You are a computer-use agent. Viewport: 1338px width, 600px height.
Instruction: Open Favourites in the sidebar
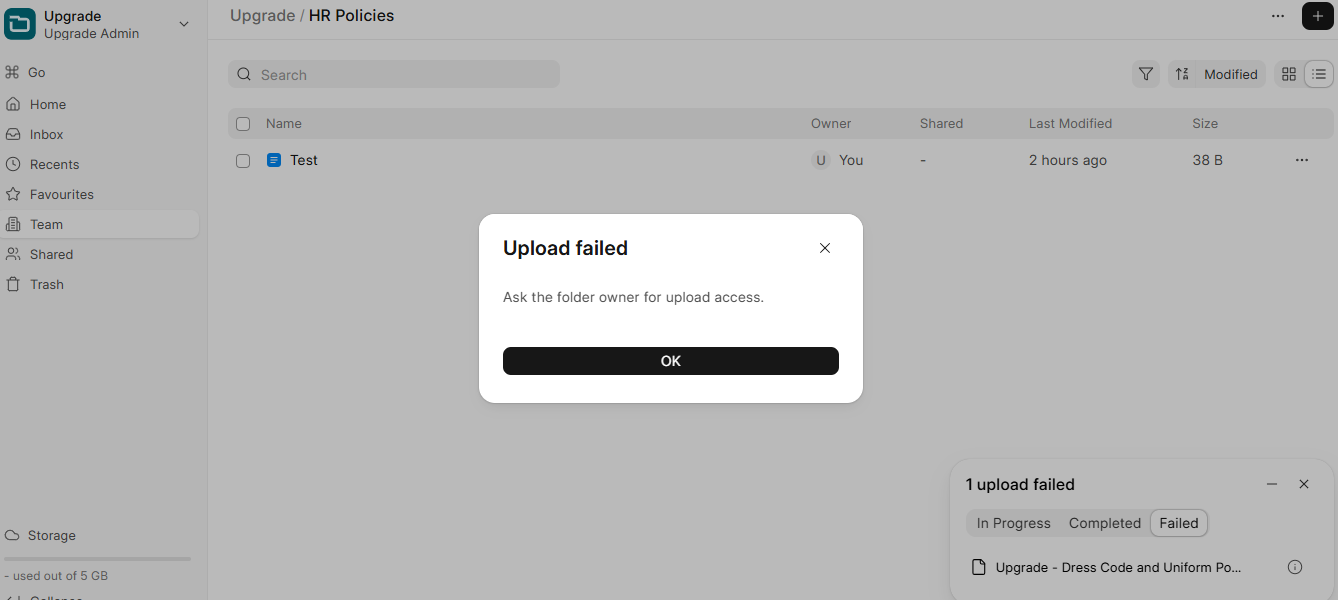[100, 194]
